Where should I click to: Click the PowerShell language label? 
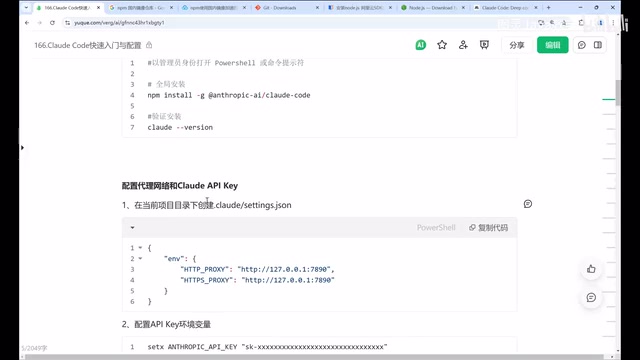click(436, 227)
